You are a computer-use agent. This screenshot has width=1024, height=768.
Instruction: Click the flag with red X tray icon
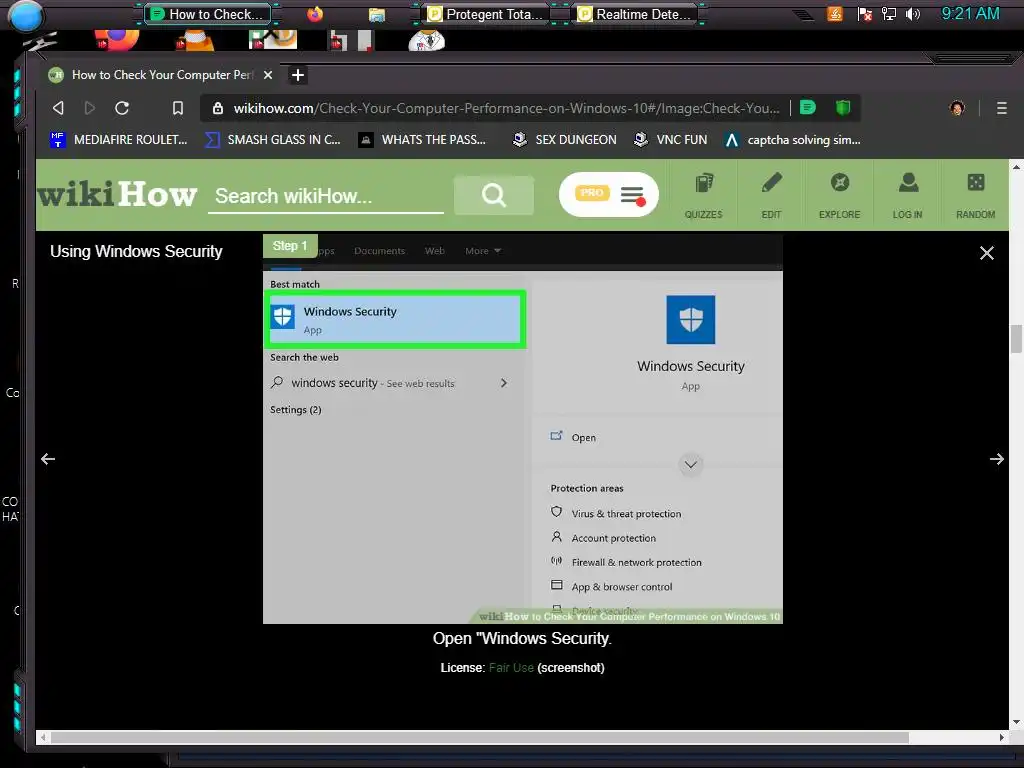tap(865, 14)
